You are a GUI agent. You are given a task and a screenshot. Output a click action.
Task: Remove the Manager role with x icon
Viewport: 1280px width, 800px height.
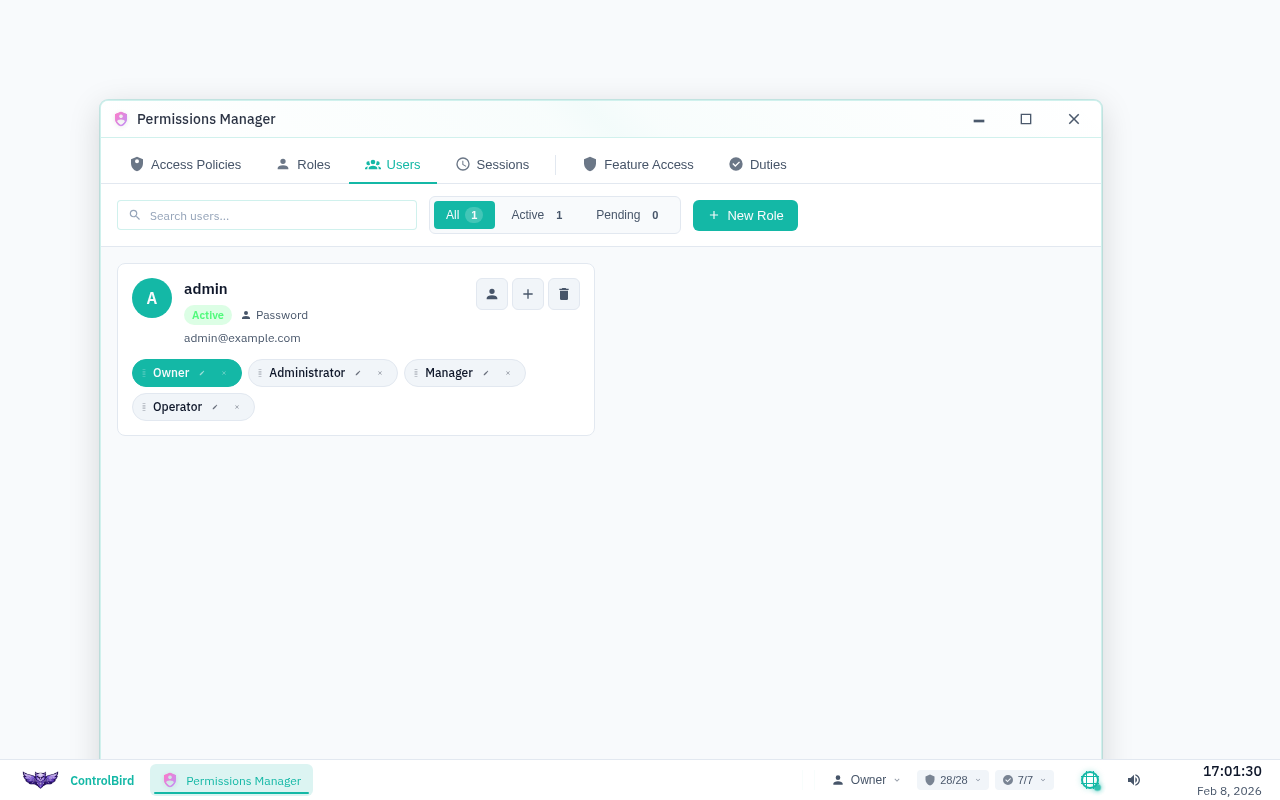pyautogui.click(x=508, y=373)
